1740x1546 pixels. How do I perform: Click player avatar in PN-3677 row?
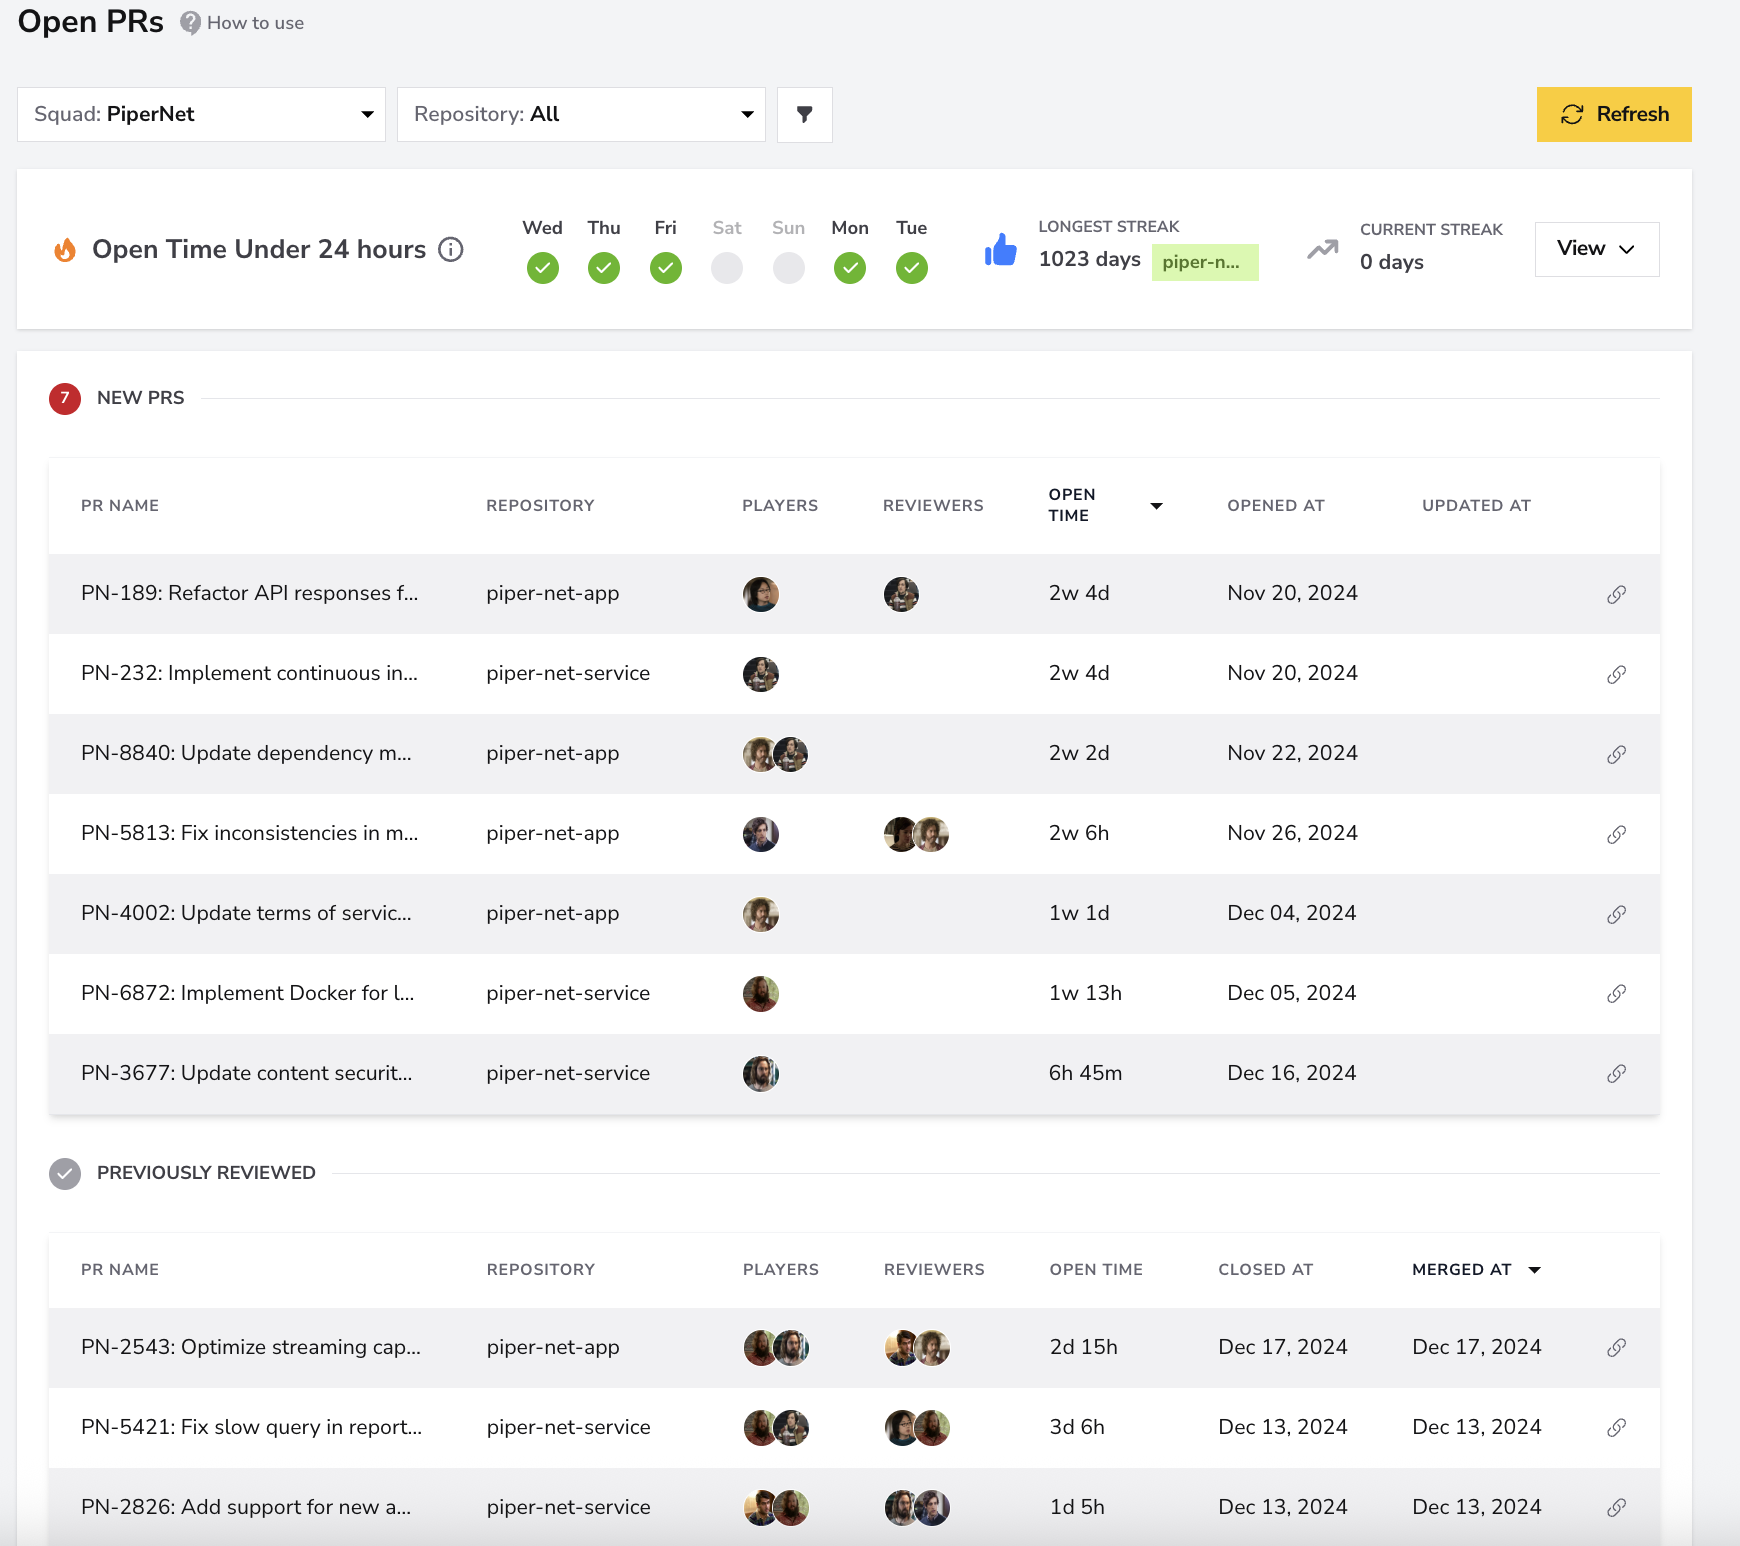[x=761, y=1074]
